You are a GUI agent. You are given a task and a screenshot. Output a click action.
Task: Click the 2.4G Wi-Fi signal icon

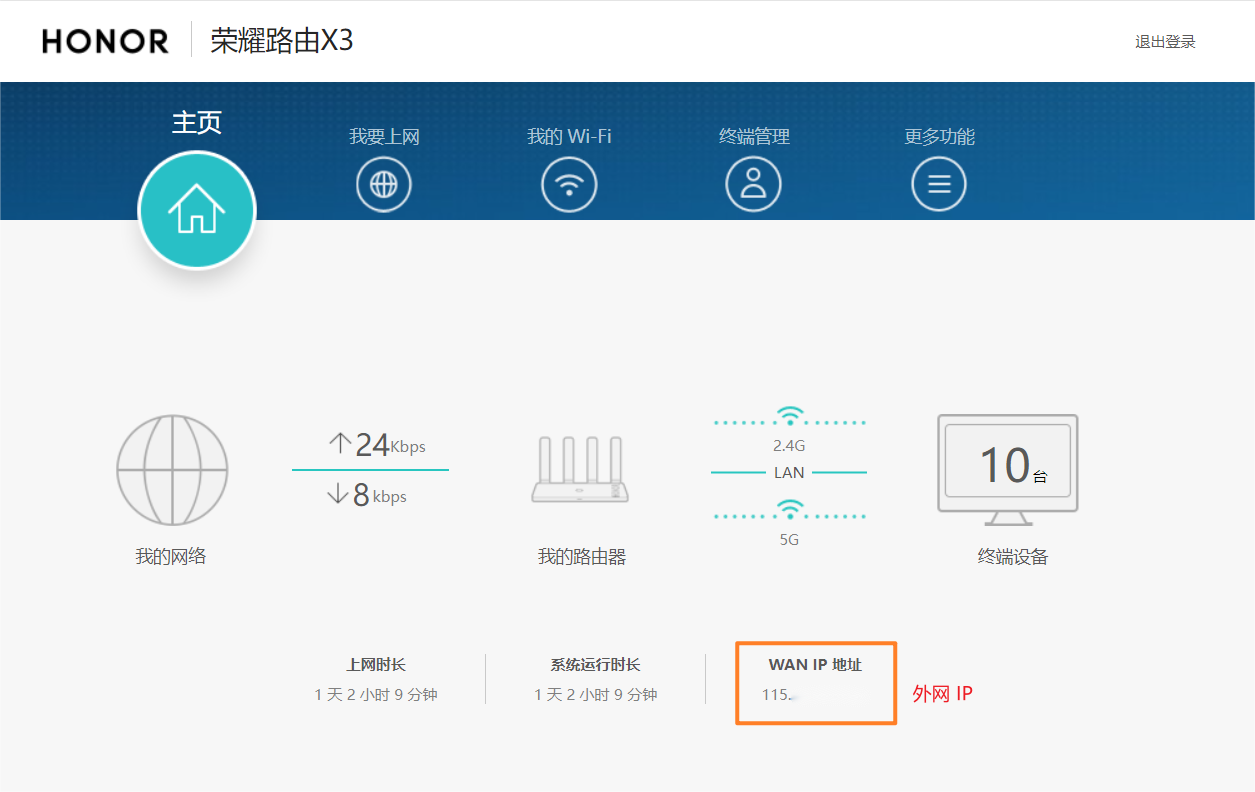tap(790, 416)
